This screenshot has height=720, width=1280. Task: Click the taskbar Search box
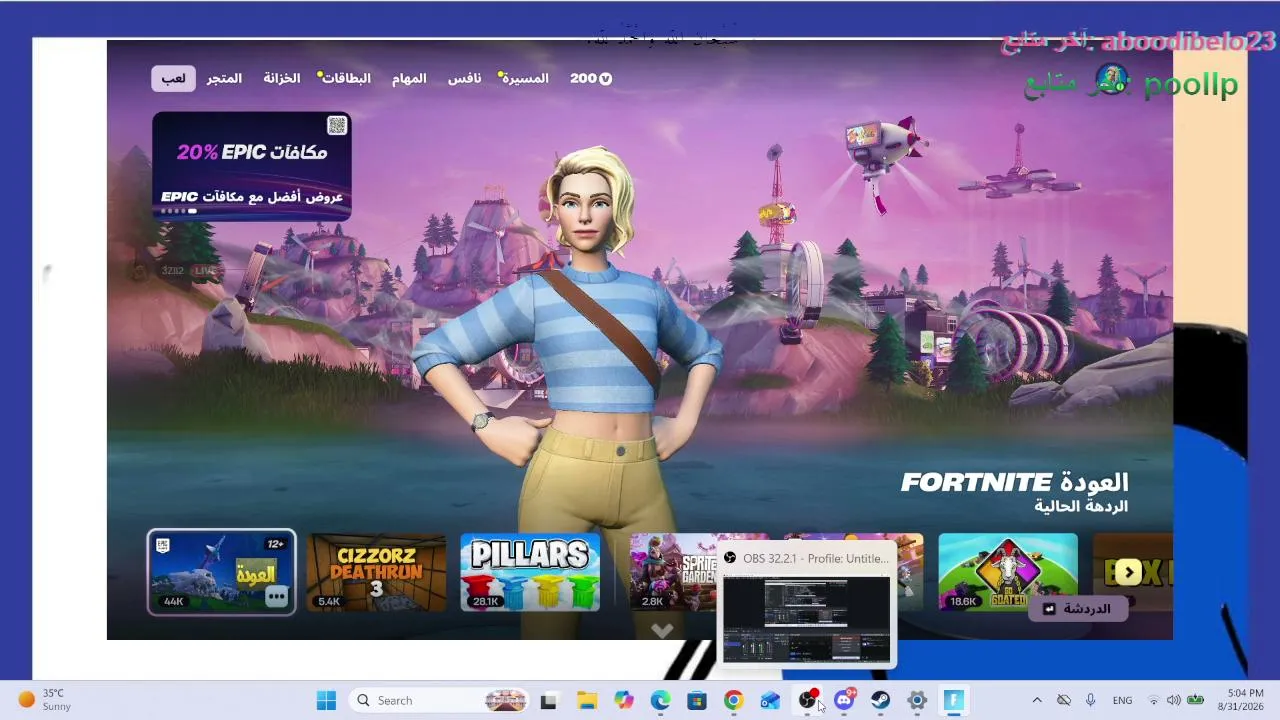(440, 700)
